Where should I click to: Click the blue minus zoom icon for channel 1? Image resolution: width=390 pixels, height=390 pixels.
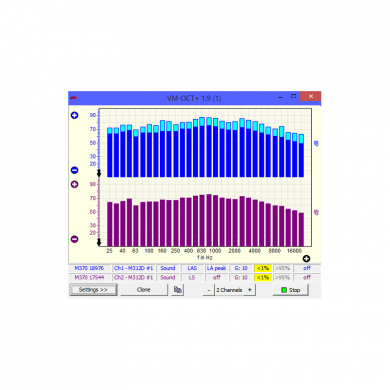[x=75, y=170]
